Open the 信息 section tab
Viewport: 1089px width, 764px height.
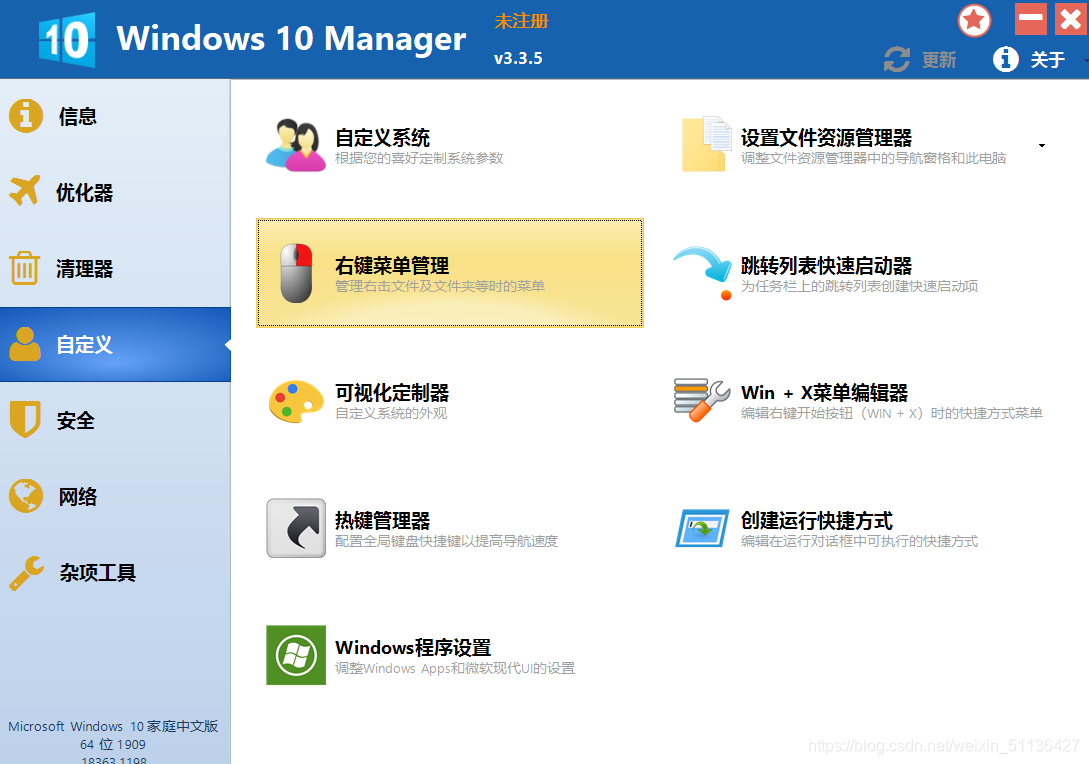pyautogui.click(x=115, y=116)
